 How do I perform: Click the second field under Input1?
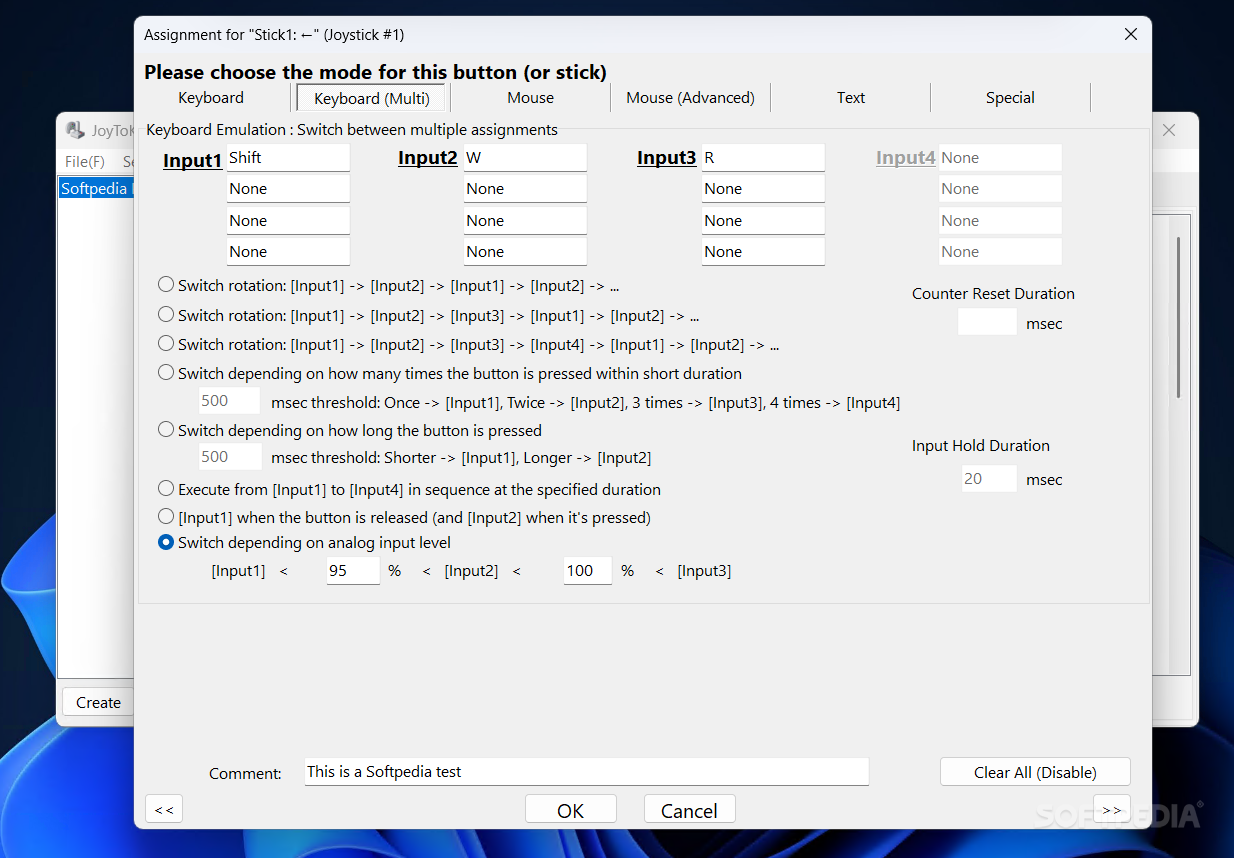click(288, 189)
